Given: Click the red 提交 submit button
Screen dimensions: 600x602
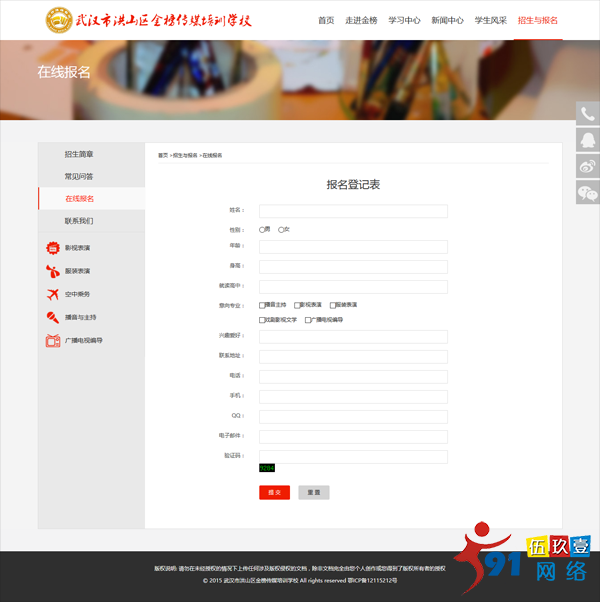Looking at the screenshot, I should pos(274,493).
